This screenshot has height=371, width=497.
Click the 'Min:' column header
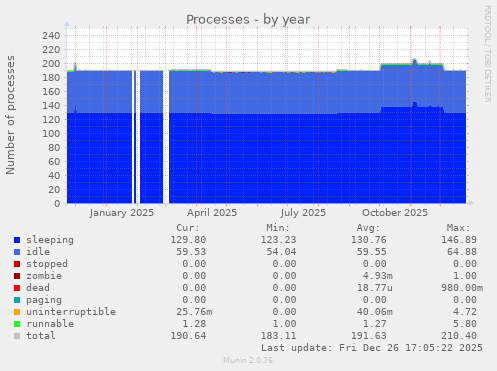[278, 228]
